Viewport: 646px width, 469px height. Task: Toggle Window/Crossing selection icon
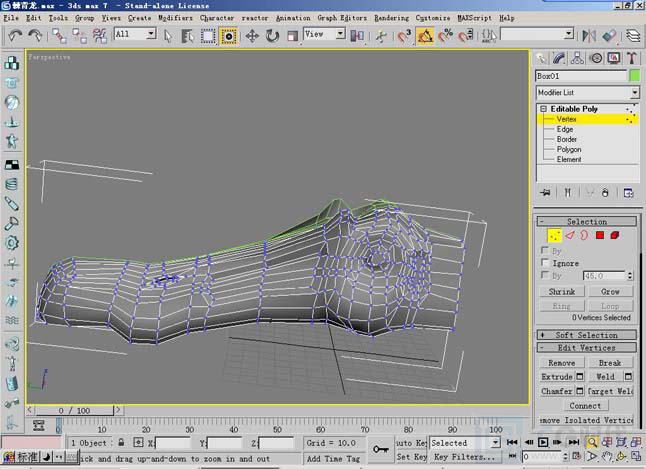pos(228,36)
